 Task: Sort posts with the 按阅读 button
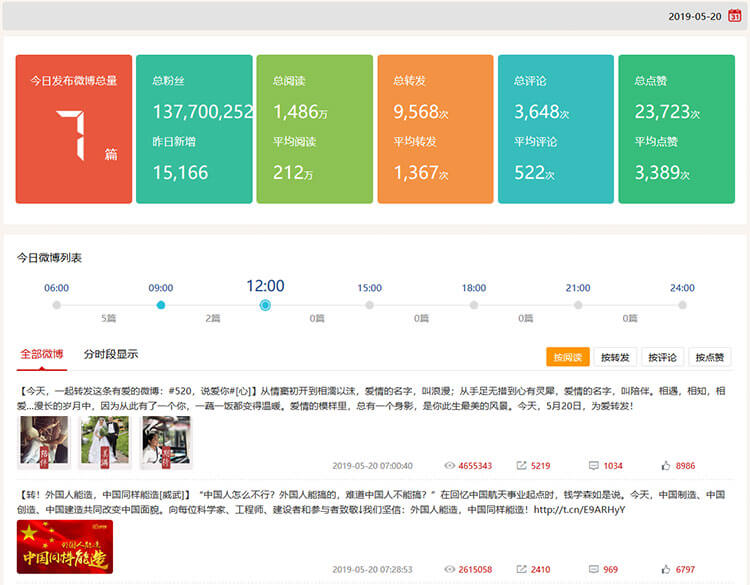point(567,357)
